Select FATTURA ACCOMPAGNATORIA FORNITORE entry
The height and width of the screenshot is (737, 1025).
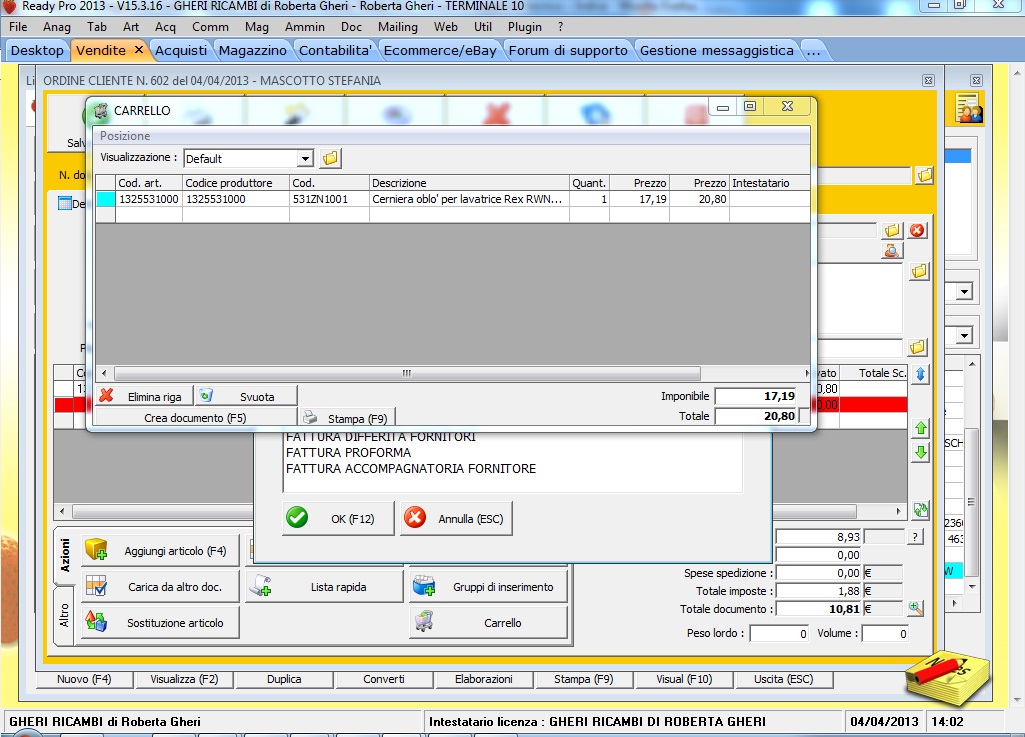[411, 468]
